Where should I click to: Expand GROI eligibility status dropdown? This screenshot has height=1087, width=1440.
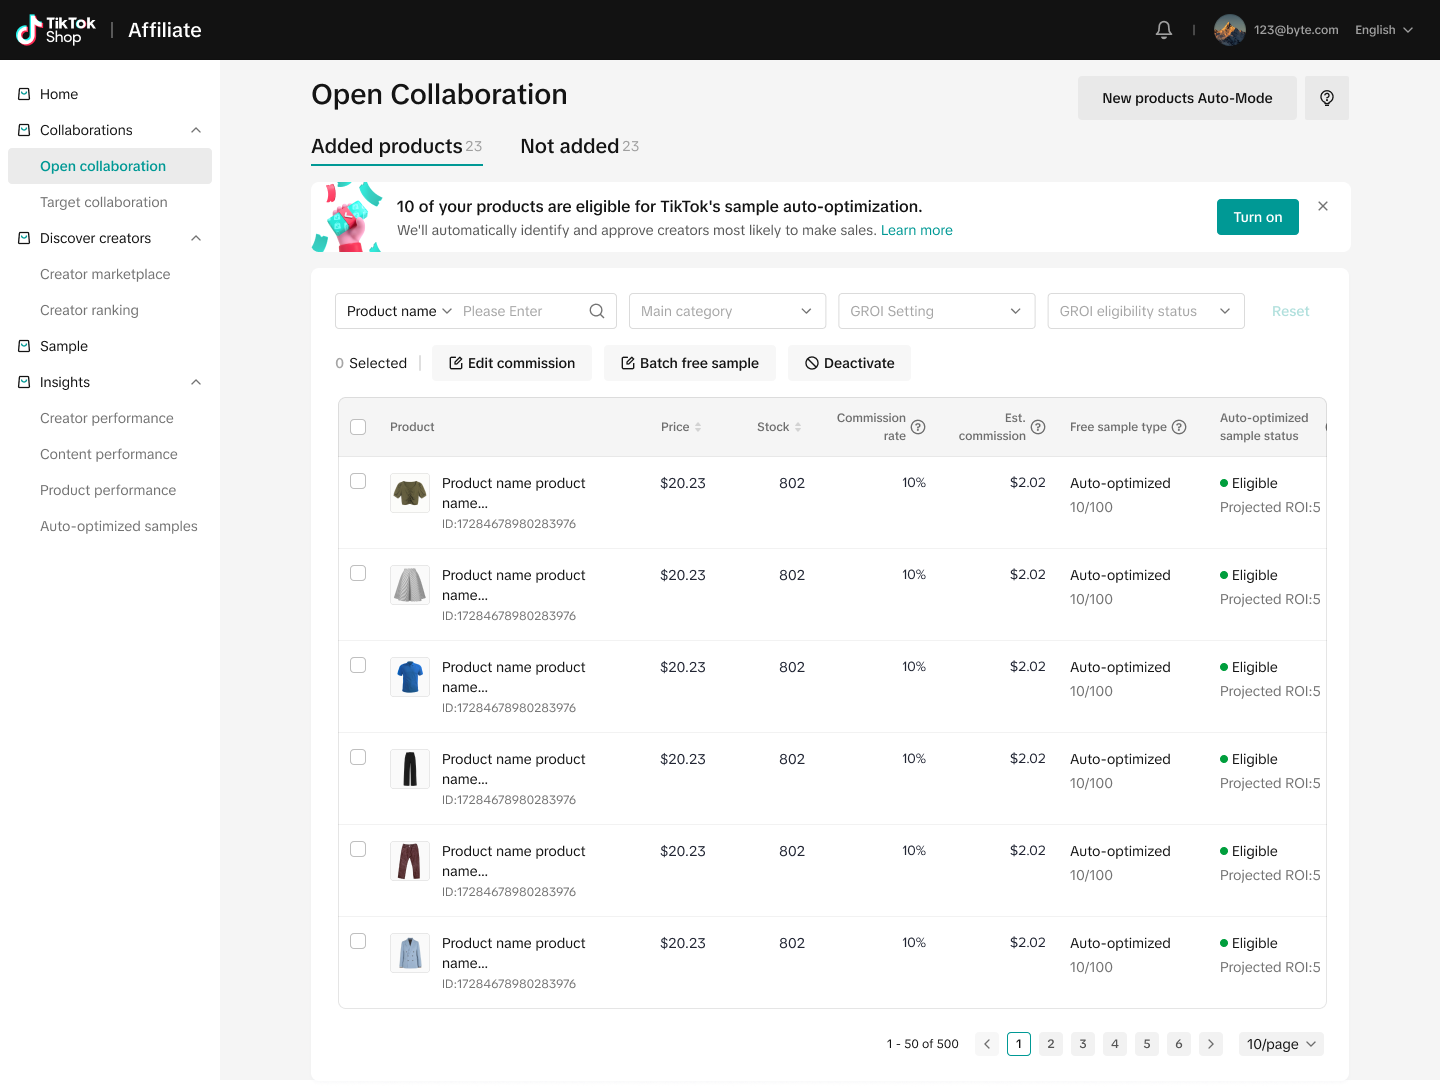click(x=1145, y=311)
